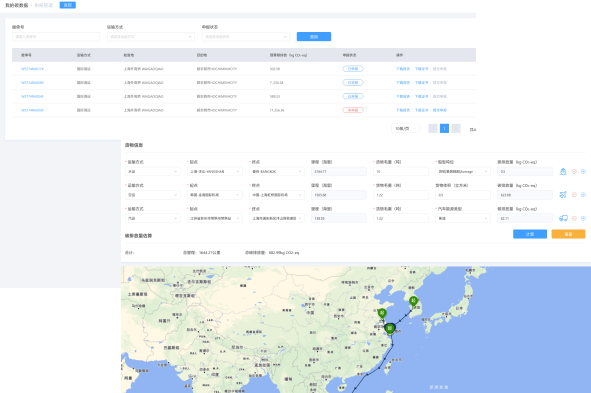Expand the 10 items per page selector
Screen dimensions: 591x393
(x=405, y=128)
